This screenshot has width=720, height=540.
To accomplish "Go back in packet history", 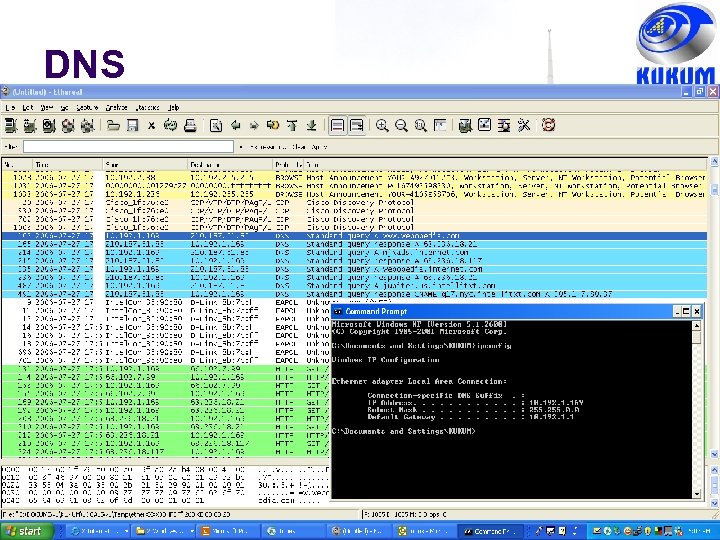I will click(x=236, y=125).
